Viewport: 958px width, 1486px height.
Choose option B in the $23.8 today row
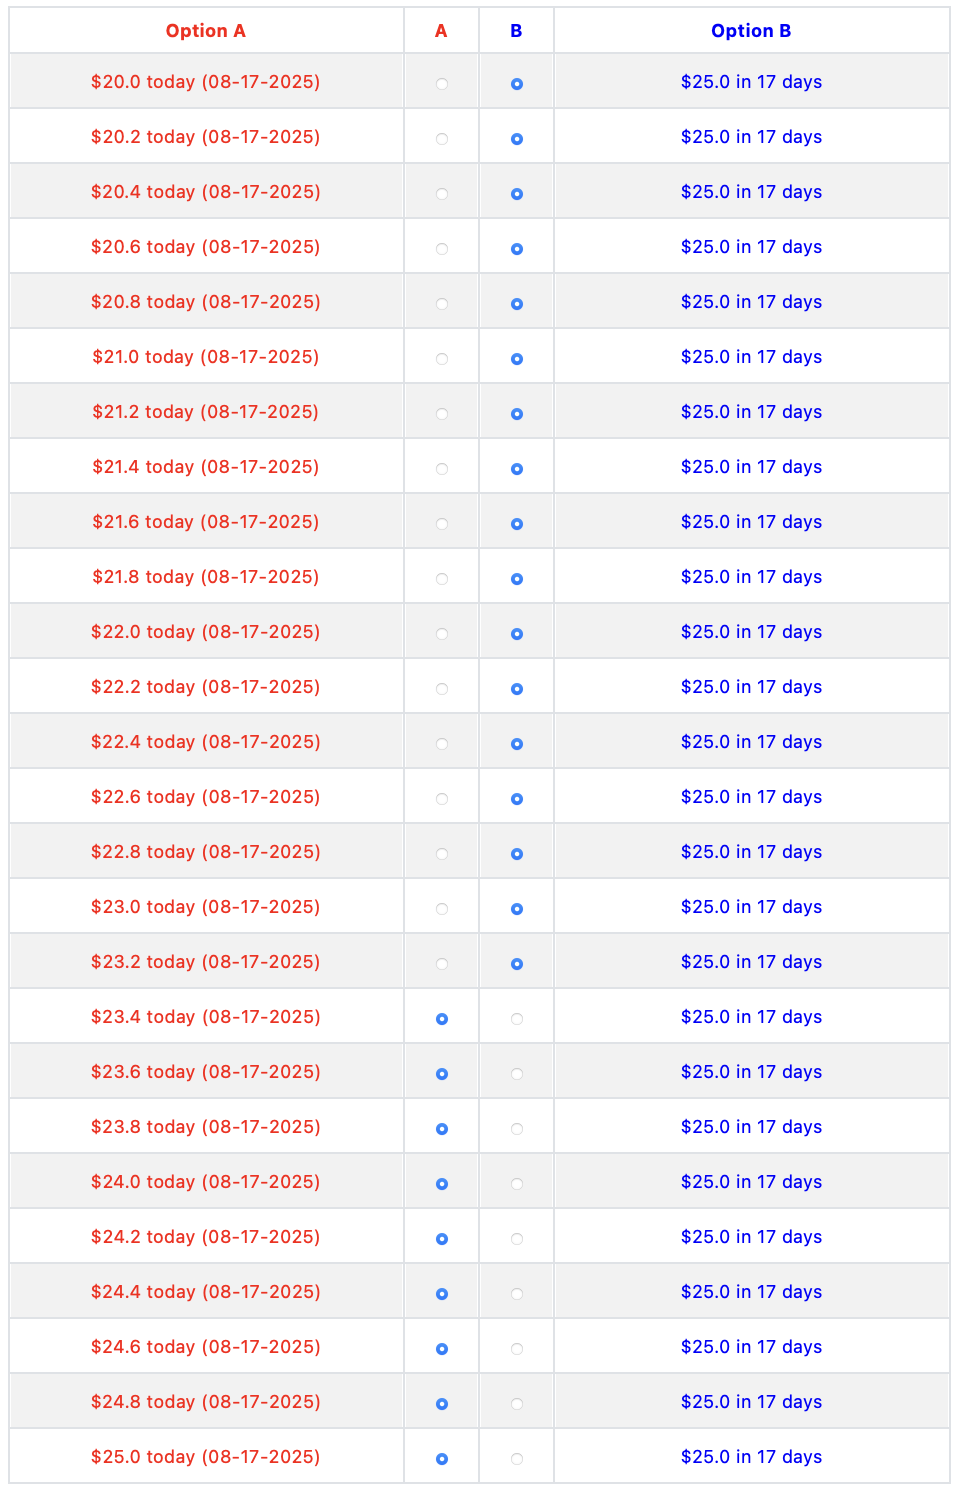(x=517, y=1129)
